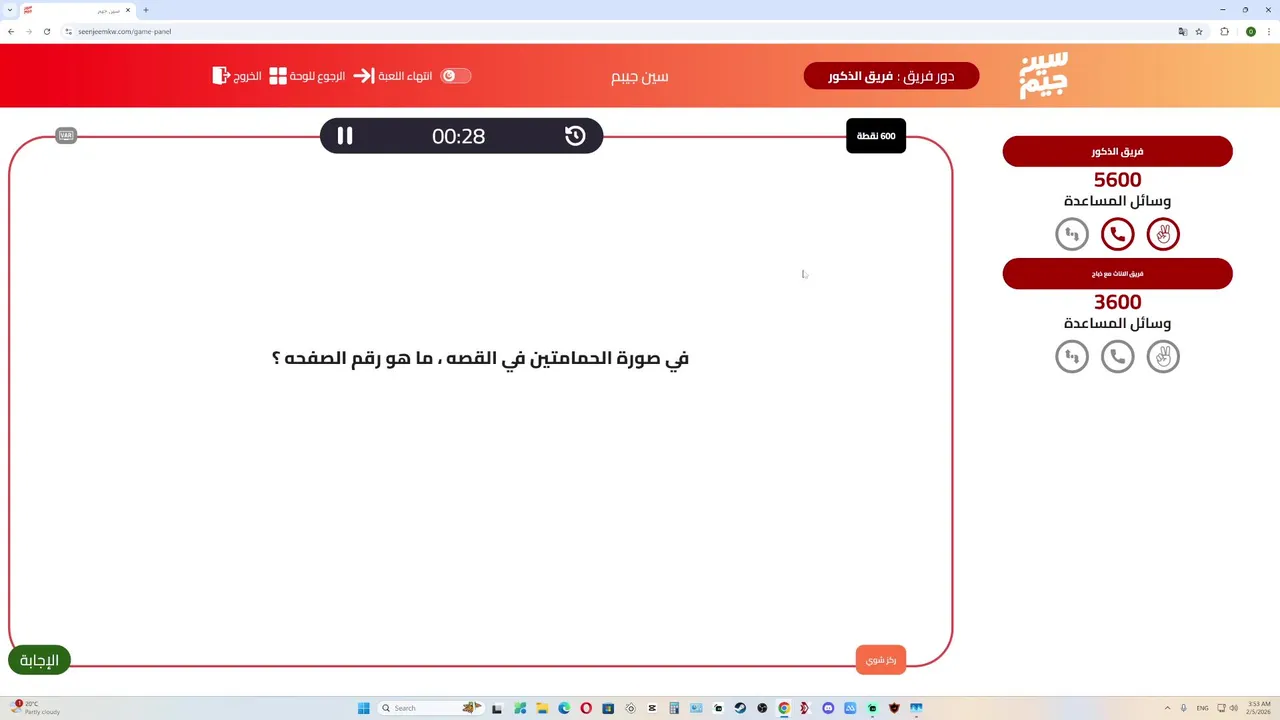1280x720 pixels.
Task: Click the 5600 team score
Action: pyautogui.click(x=1117, y=181)
